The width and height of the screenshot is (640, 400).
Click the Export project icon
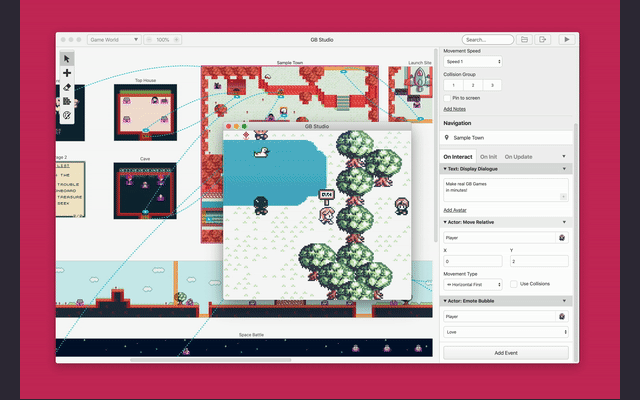542,40
